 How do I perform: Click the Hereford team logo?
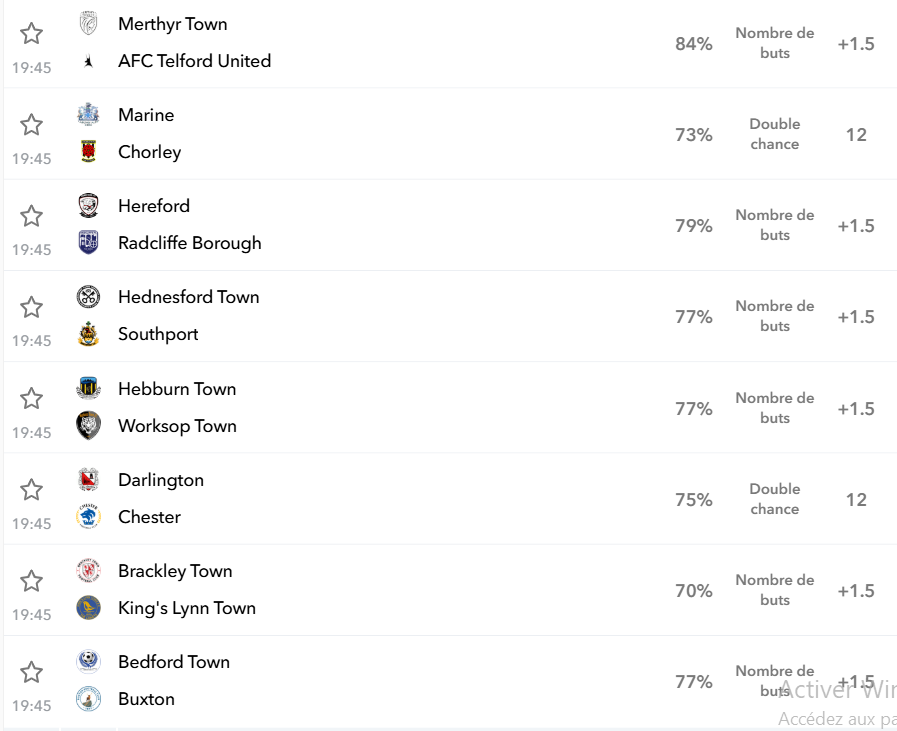click(88, 205)
